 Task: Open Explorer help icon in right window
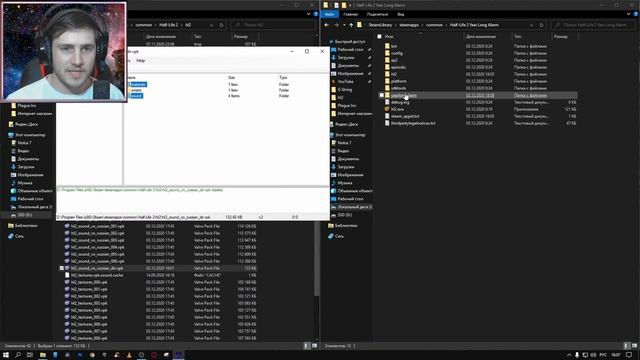pos(636,14)
